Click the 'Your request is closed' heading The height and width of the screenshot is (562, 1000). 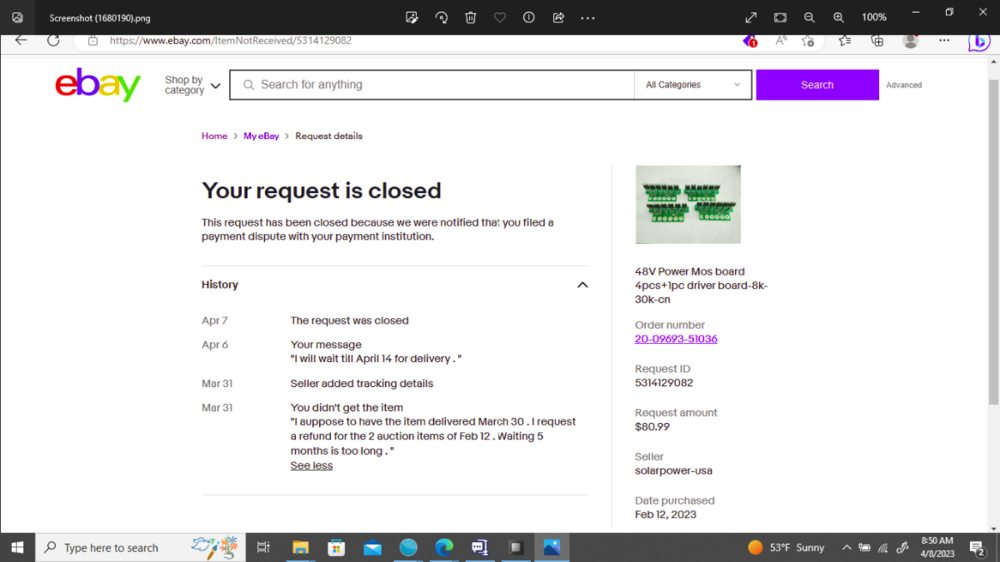[321, 190]
